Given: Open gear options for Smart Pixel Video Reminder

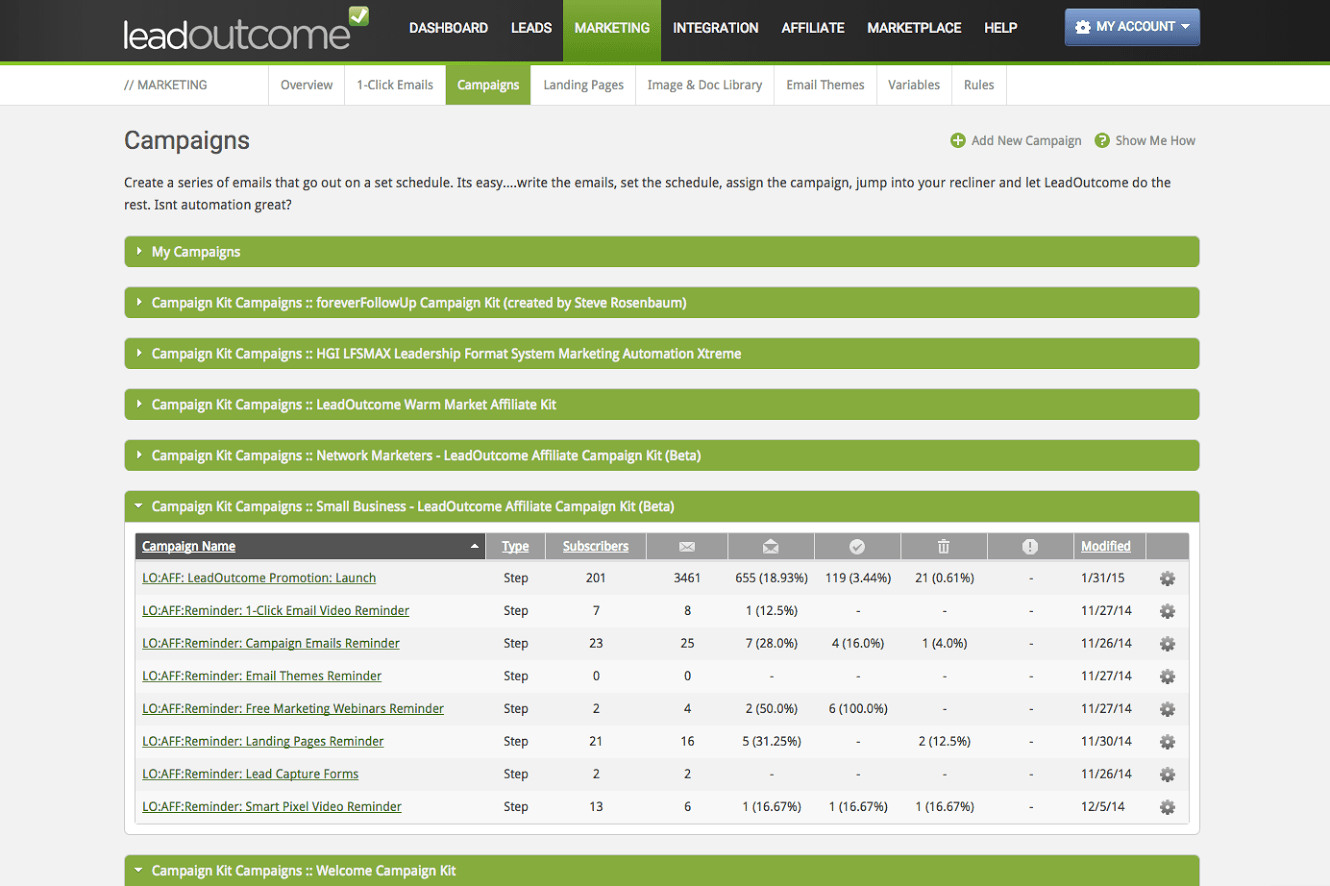Looking at the screenshot, I should click(x=1167, y=807).
